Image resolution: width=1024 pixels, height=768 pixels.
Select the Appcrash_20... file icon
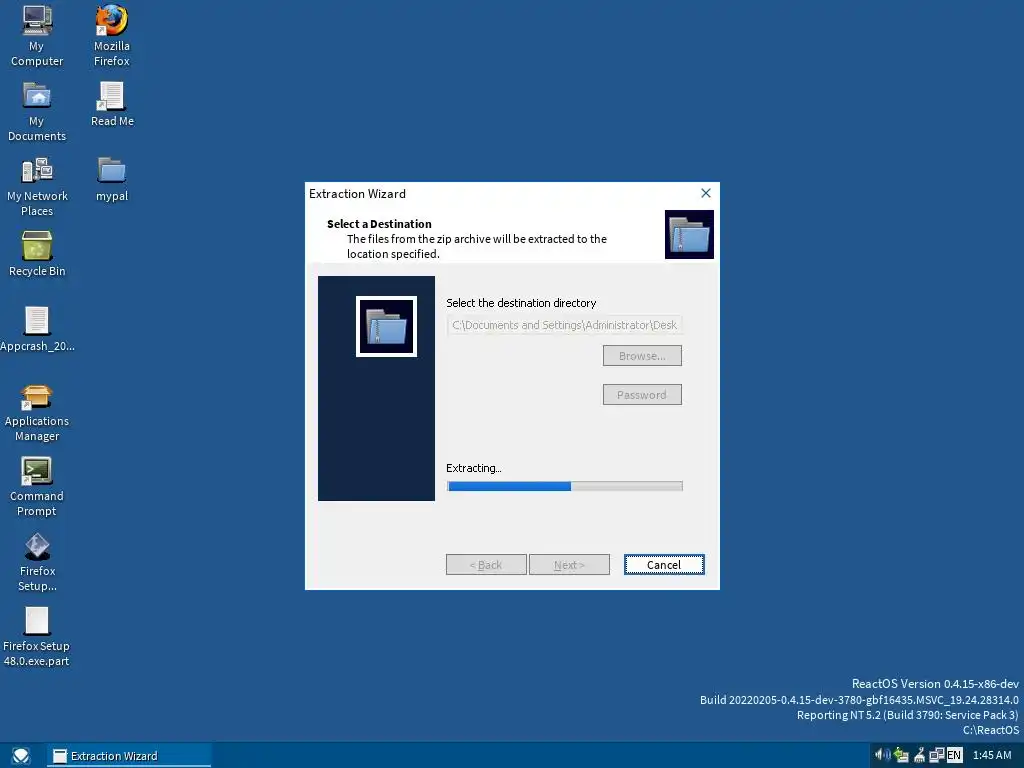37,330
